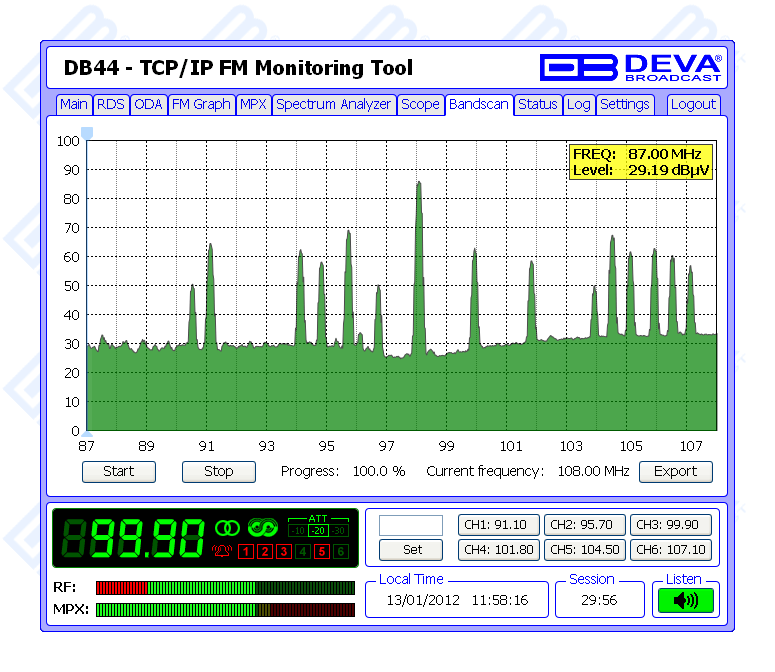Image resolution: width=775 pixels, height=672 pixels.
Task: Export the bandscan results
Action: [676, 471]
